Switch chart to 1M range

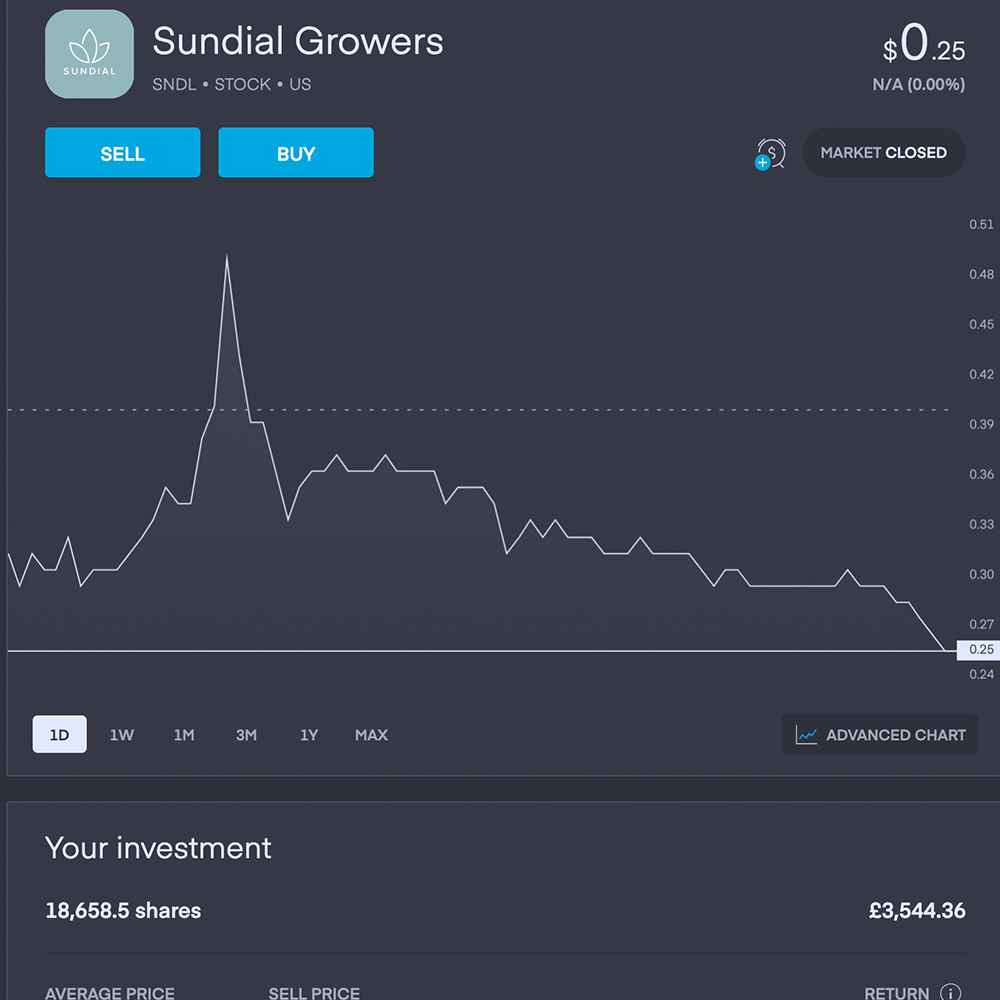tap(184, 735)
